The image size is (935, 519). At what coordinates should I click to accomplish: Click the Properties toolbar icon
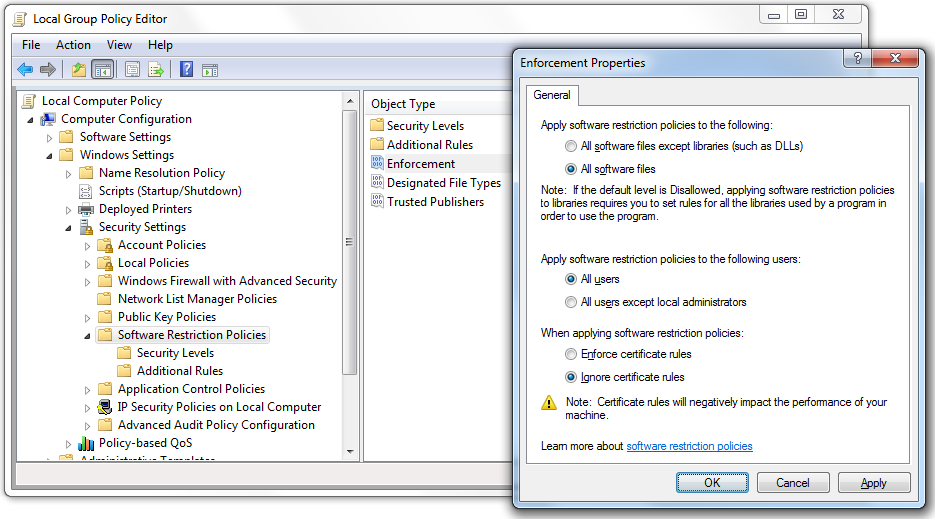tap(132, 69)
